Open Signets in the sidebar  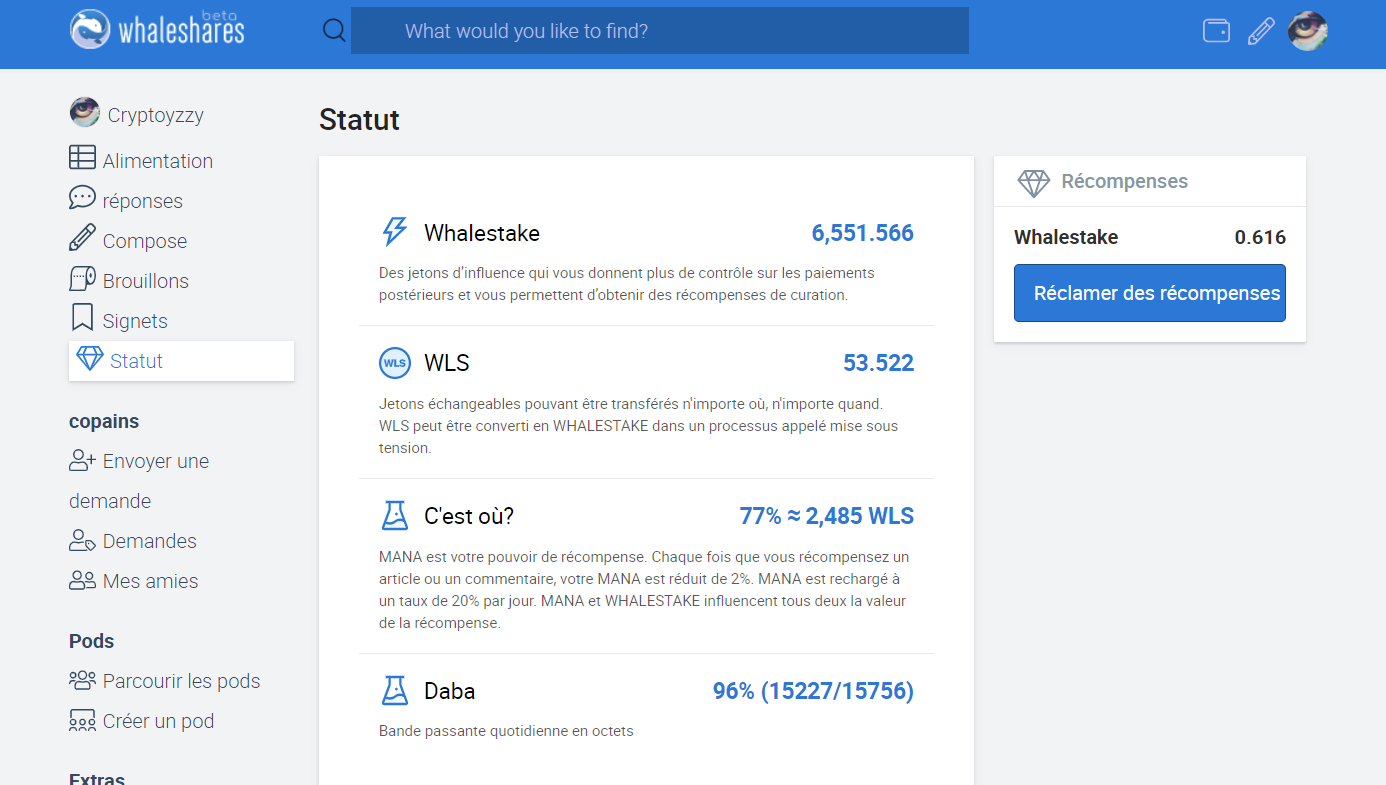tap(135, 321)
